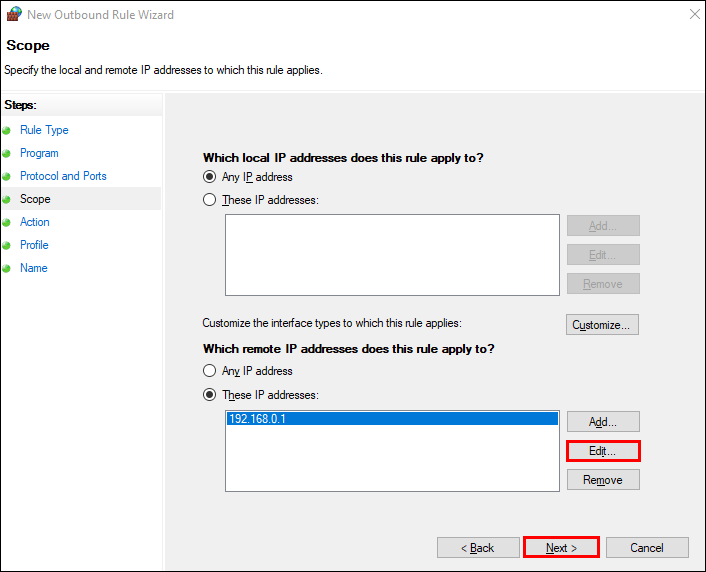Open the Profile step in sidebar

point(34,245)
